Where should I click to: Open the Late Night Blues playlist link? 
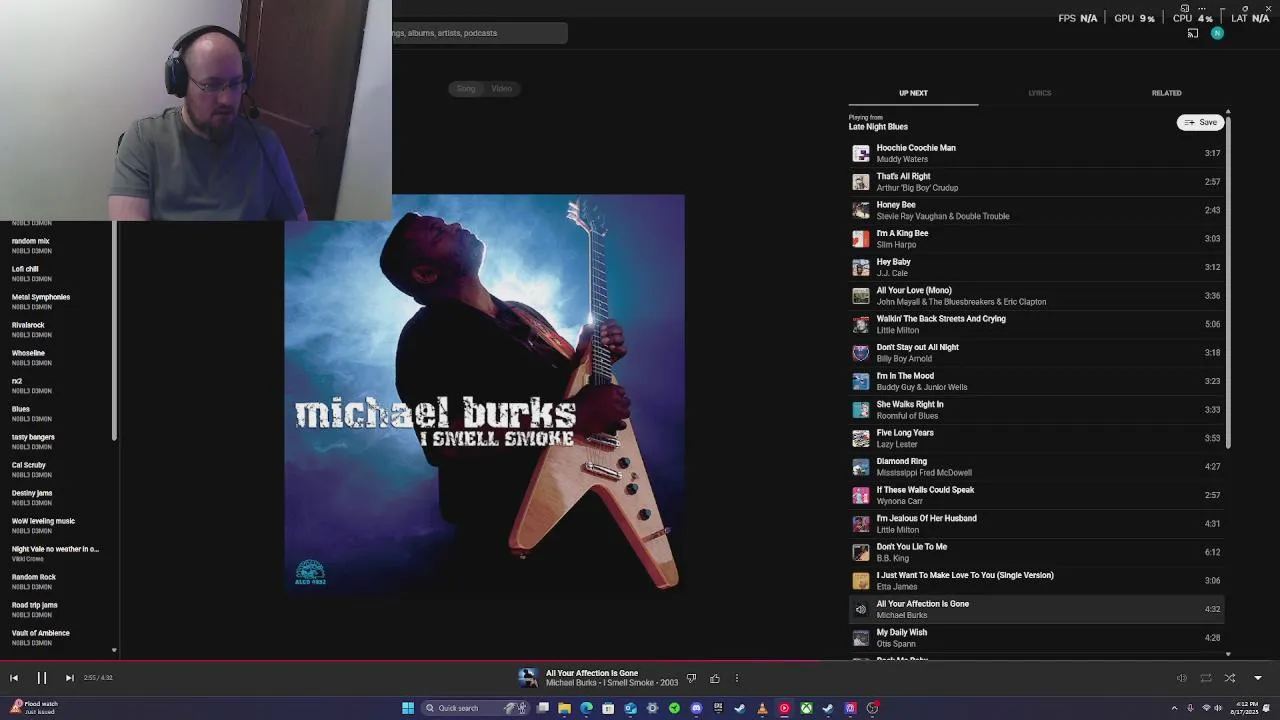coord(878,127)
